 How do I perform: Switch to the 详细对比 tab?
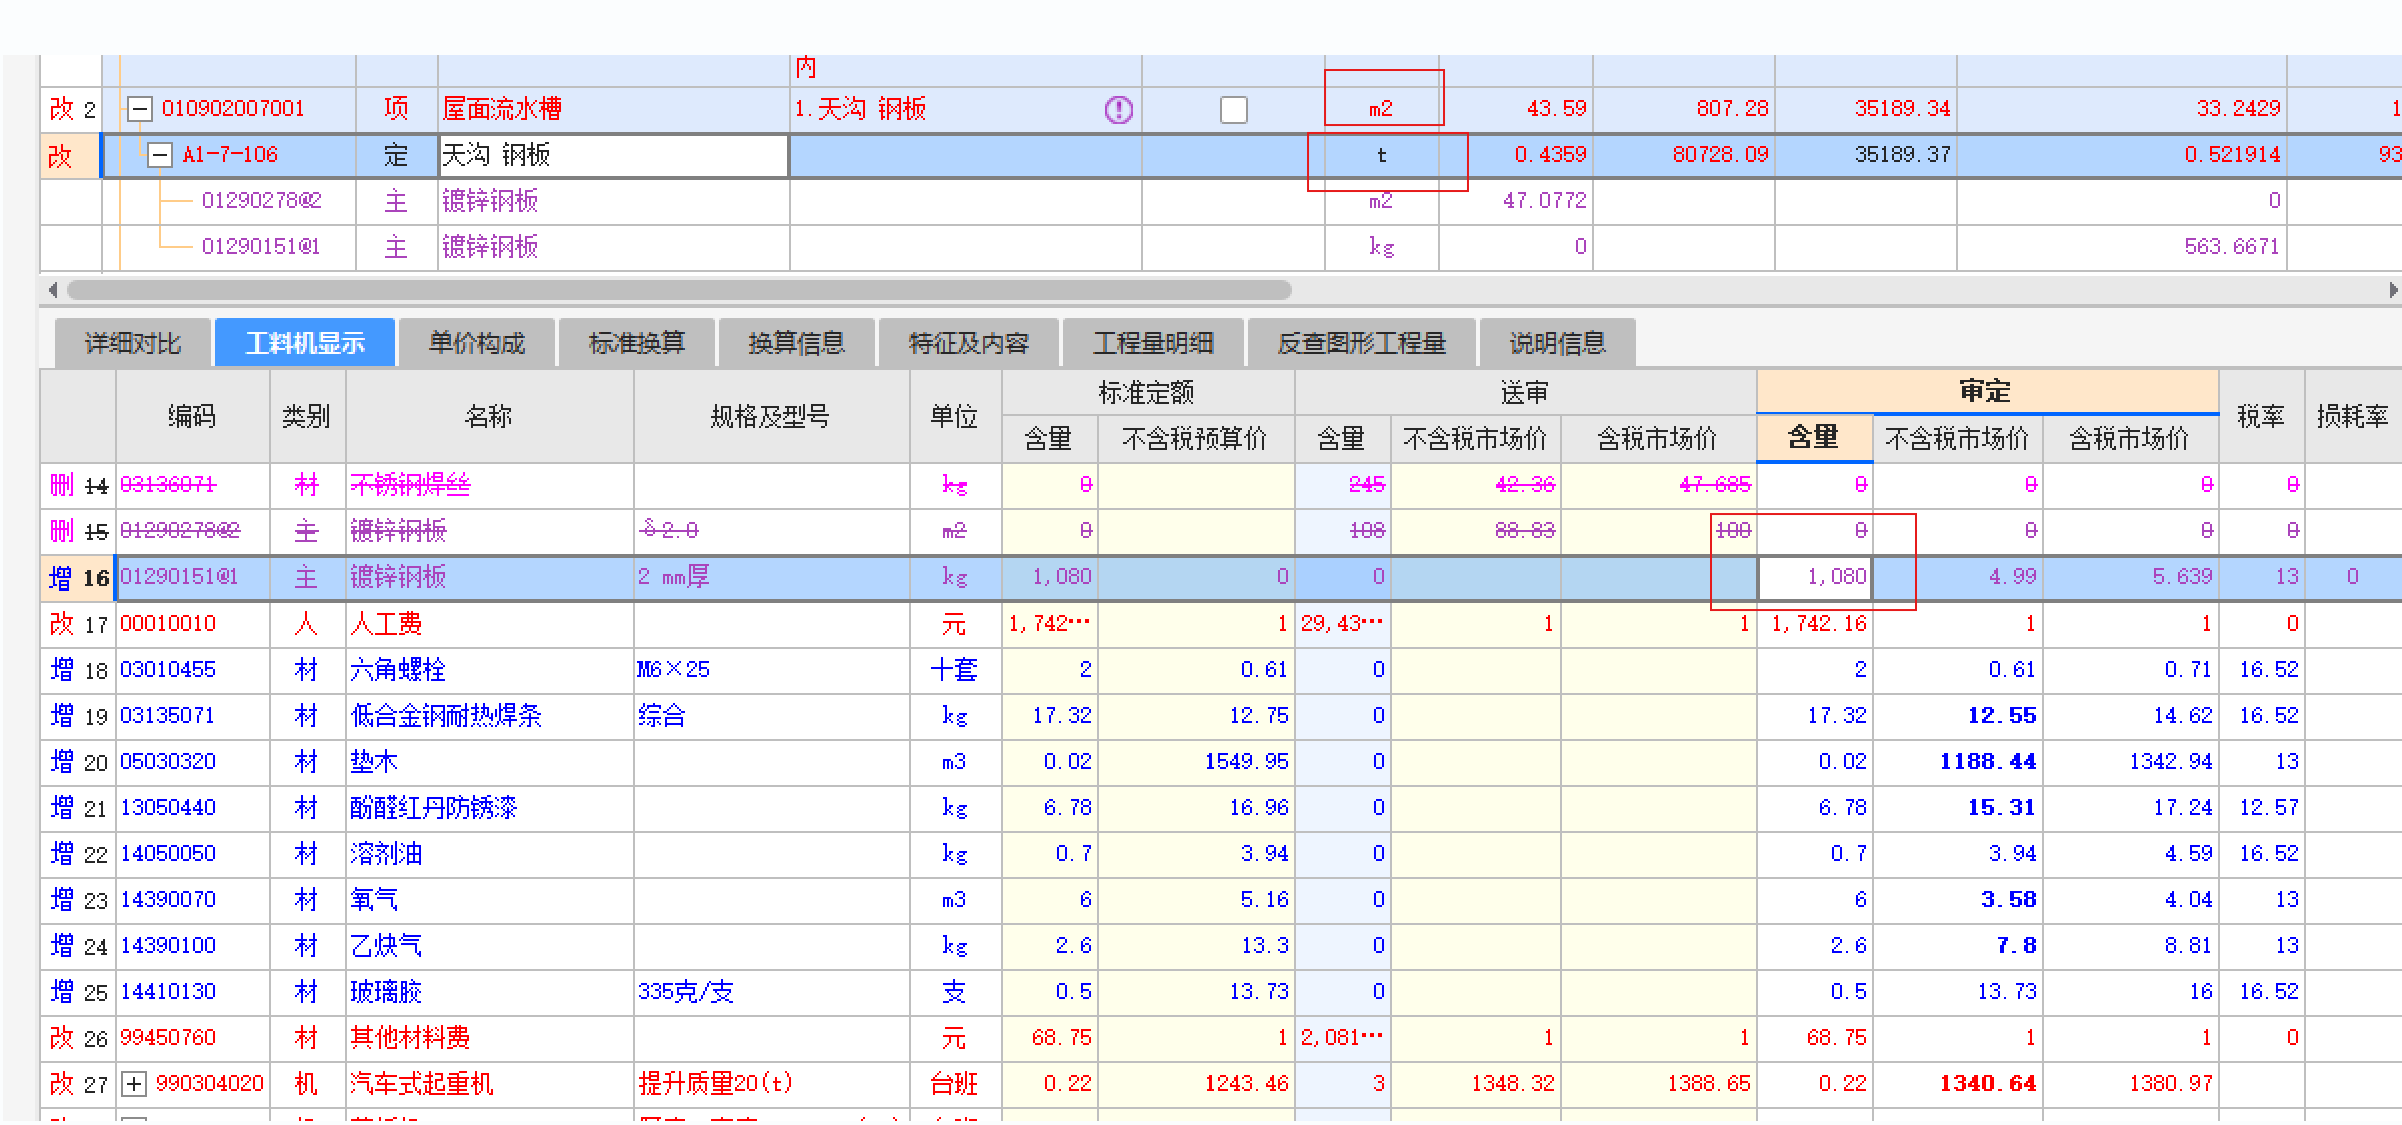132,343
